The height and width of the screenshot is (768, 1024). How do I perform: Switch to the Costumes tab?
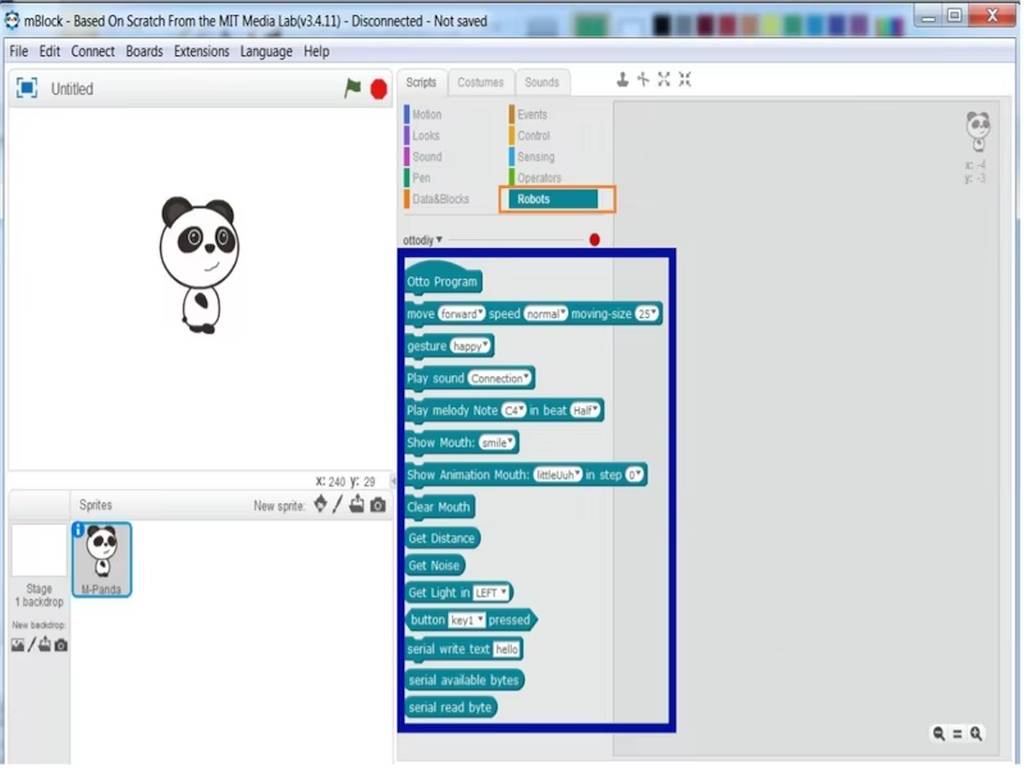tap(480, 82)
